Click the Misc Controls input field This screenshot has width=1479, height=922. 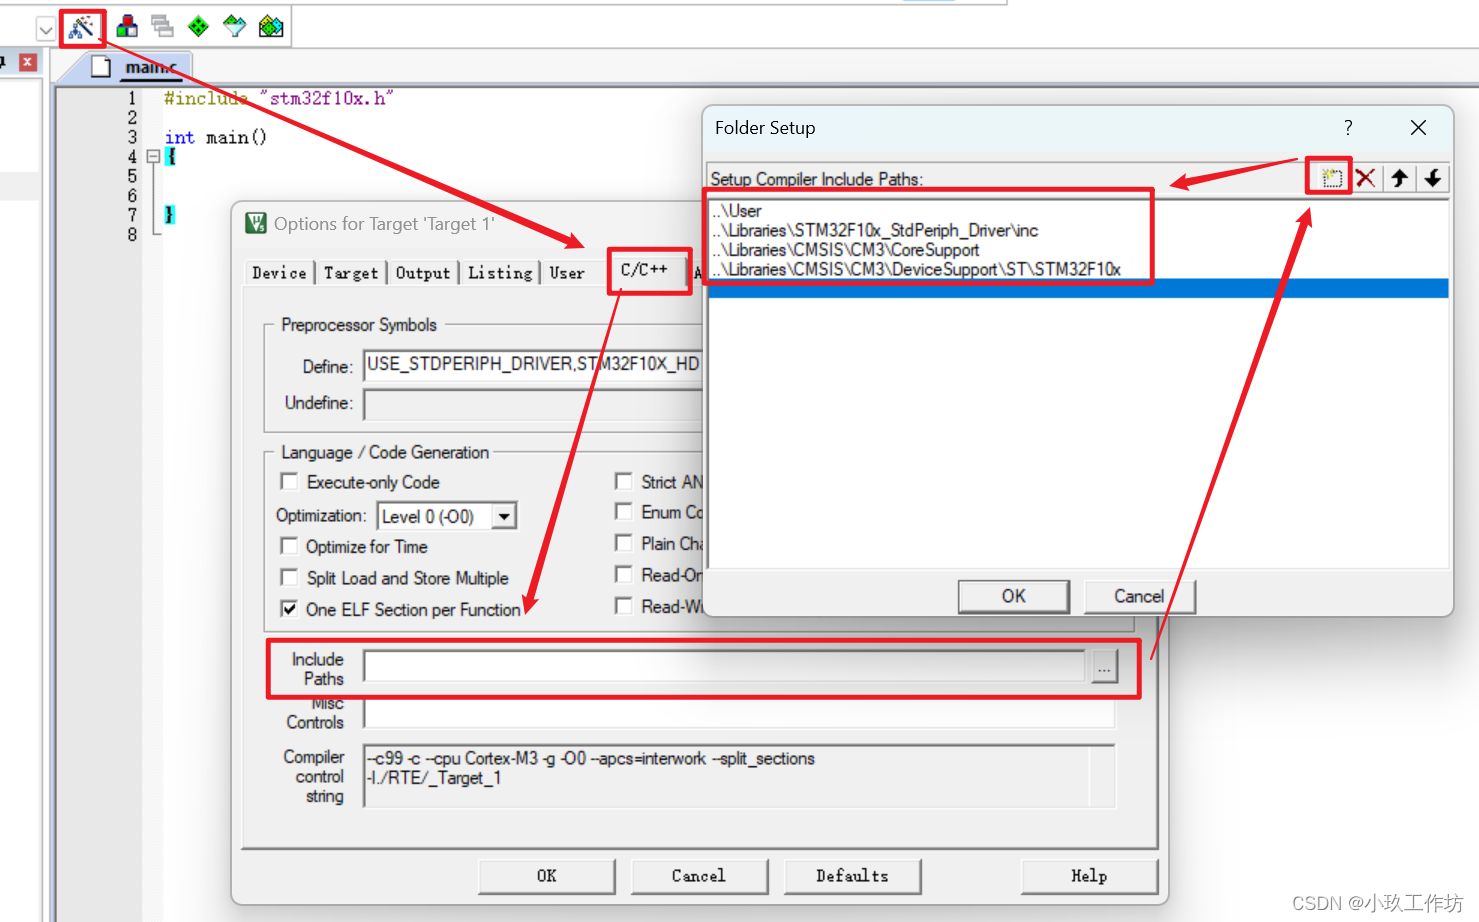(x=739, y=714)
